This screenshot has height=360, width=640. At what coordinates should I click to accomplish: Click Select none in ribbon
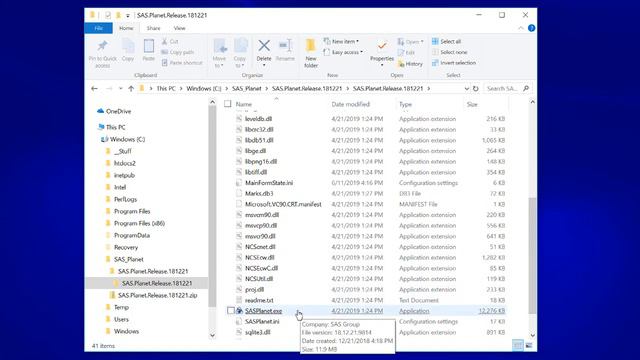pos(449,52)
